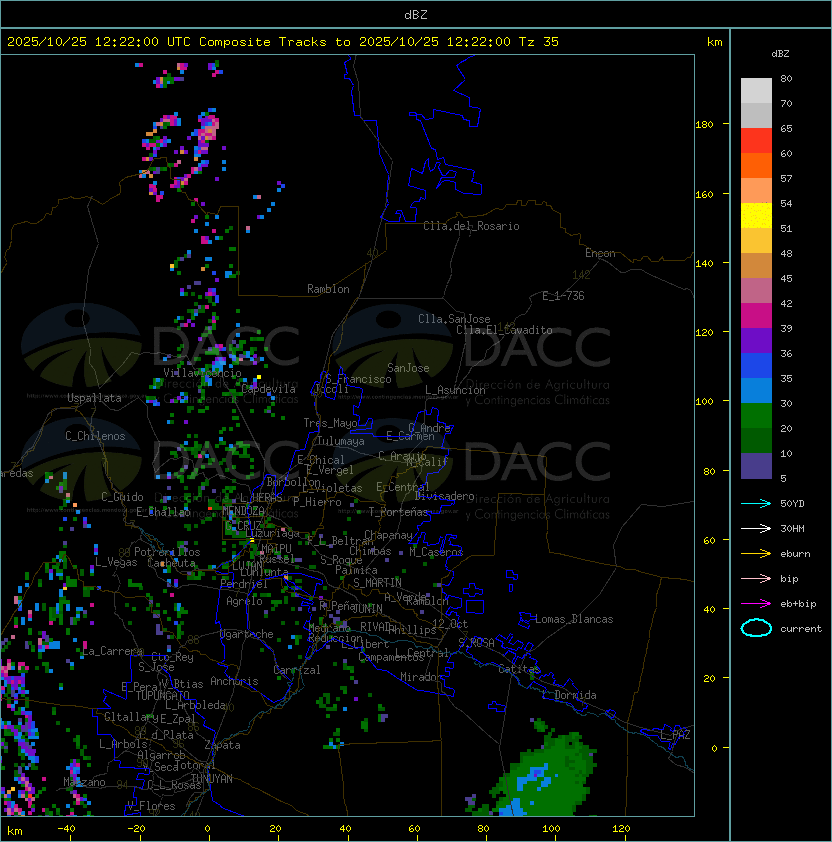Viewport: 832px width, 842px height.
Task: Click the Uspallata map label
Action: tap(94, 398)
